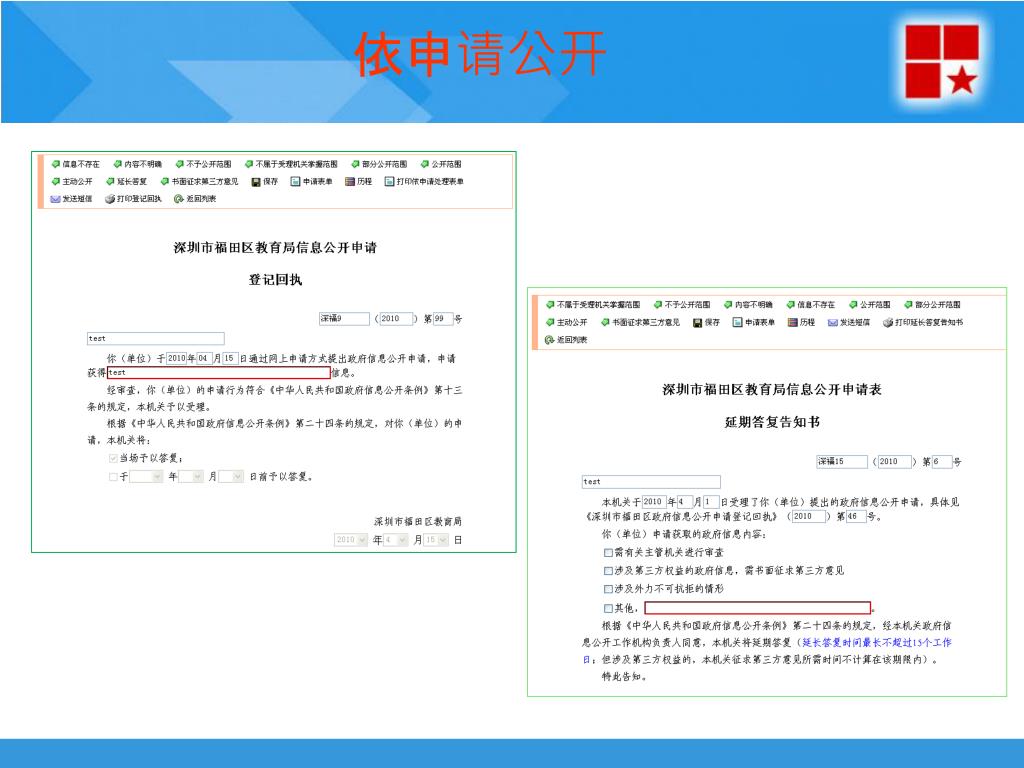
Task: Click 打印延长答复告知书 printer icon
Action: click(888, 322)
